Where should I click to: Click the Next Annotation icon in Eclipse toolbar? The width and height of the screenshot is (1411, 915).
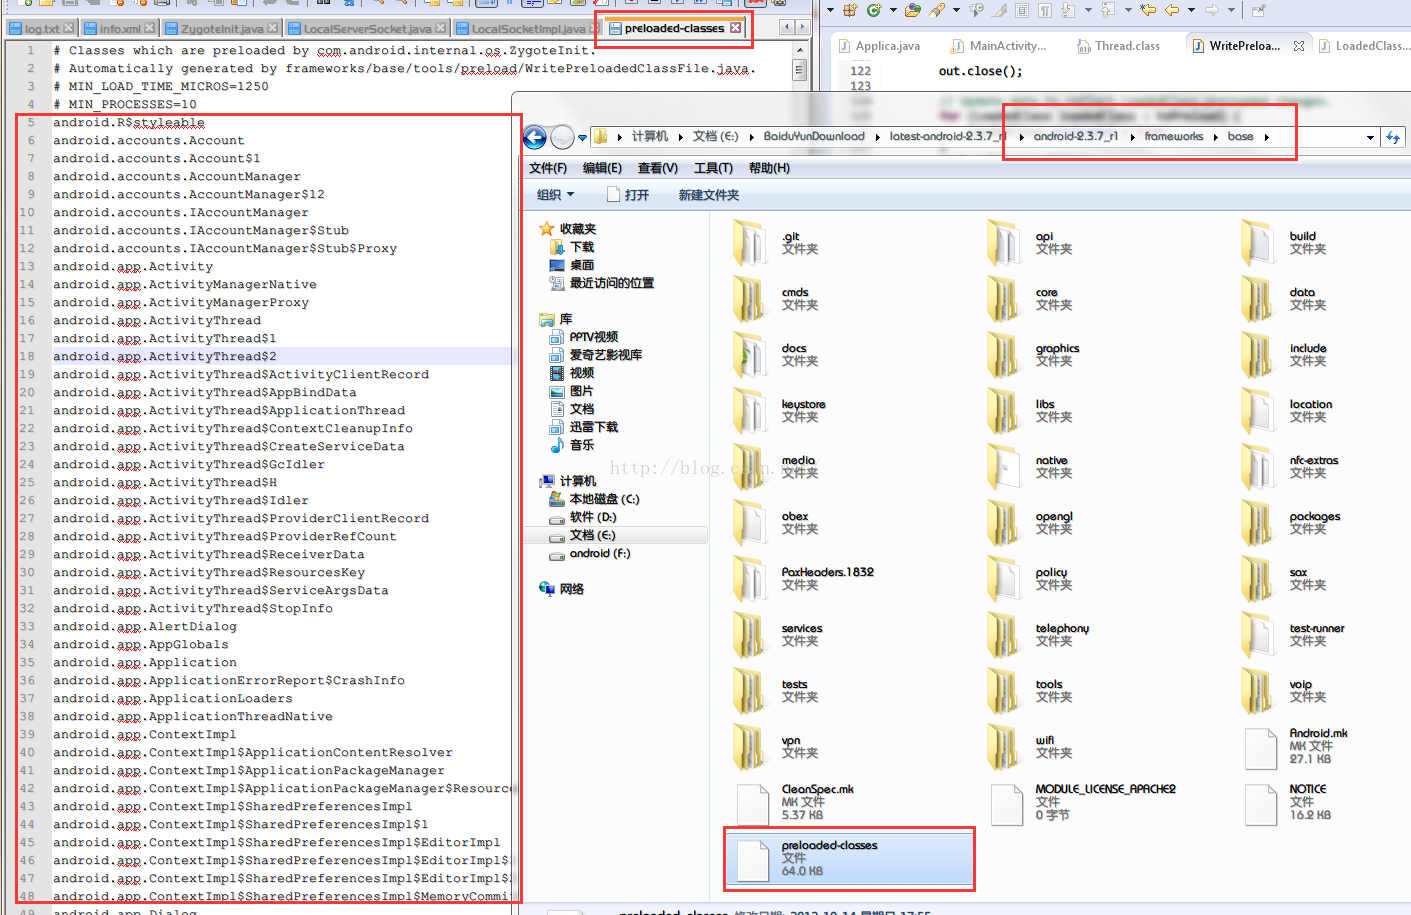[x=1068, y=10]
